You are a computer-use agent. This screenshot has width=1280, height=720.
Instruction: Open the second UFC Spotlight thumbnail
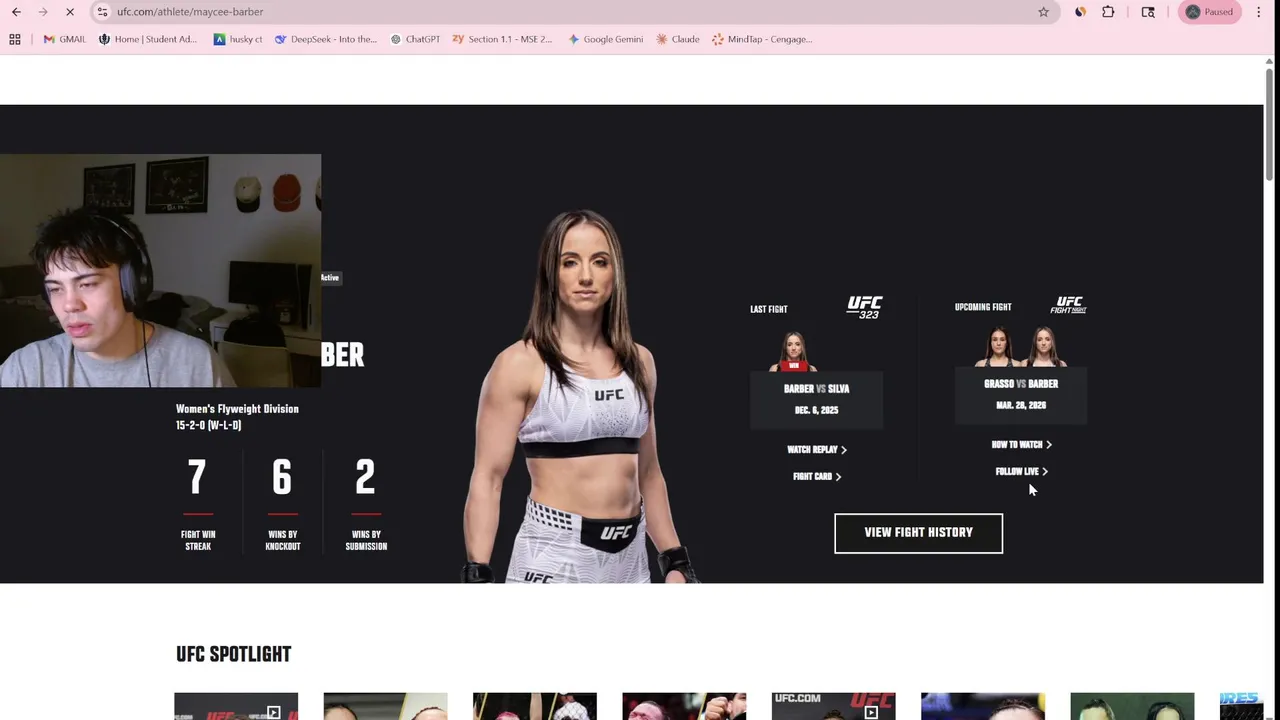[385, 706]
